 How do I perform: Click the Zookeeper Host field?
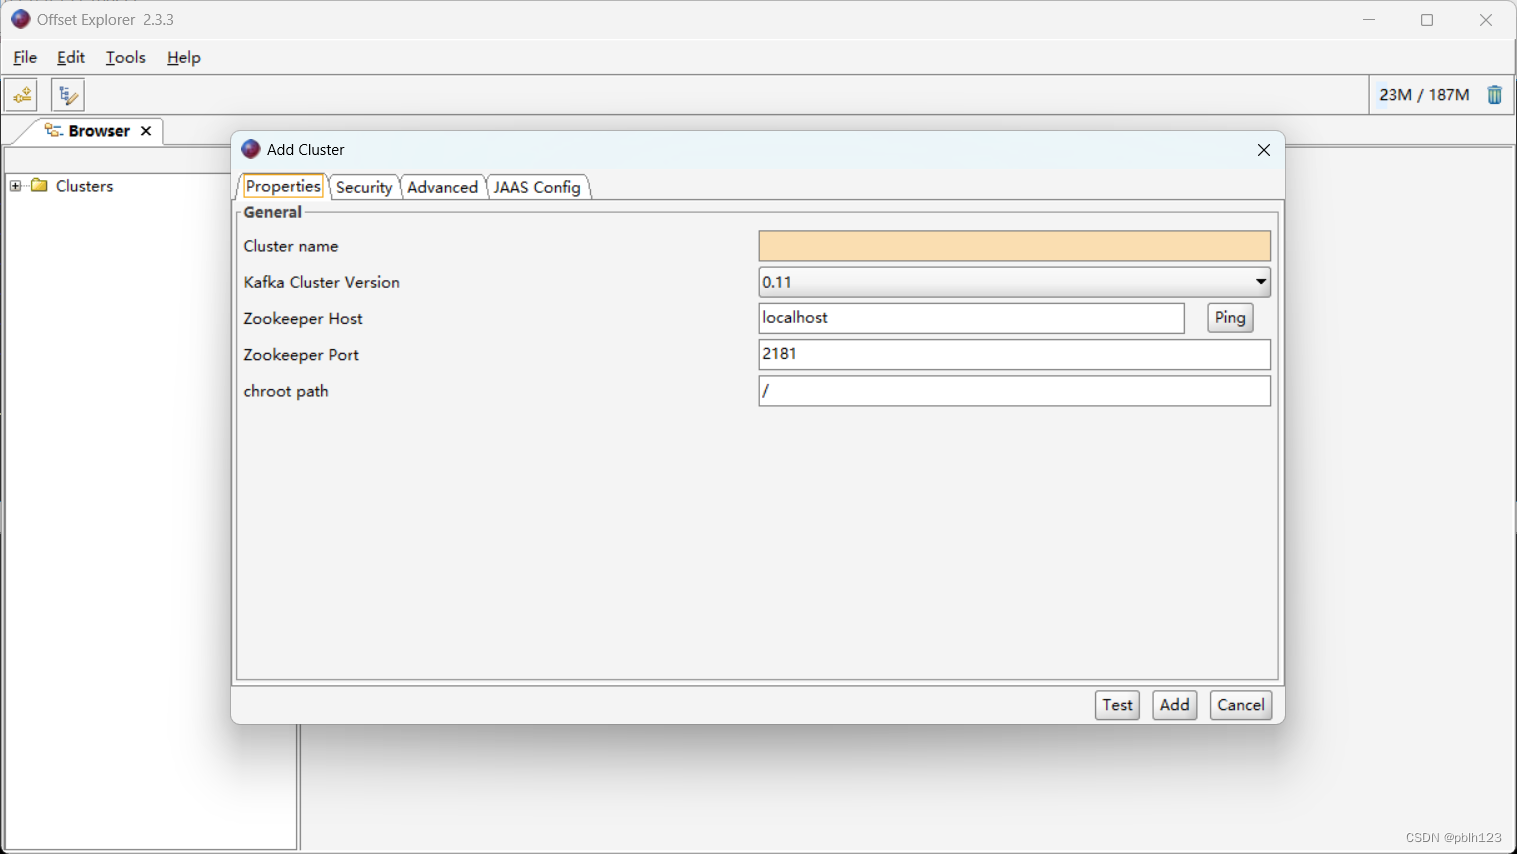[971, 318]
